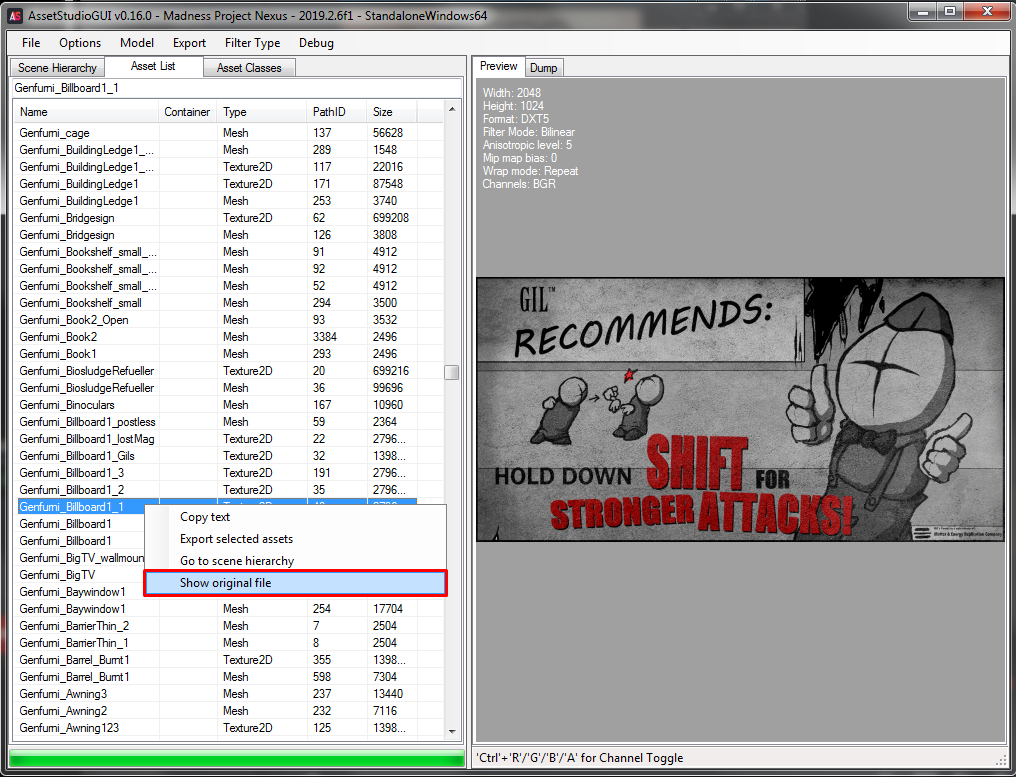Screen dimensions: 1016x777
Task: Open the Options menu
Action: tap(80, 43)
